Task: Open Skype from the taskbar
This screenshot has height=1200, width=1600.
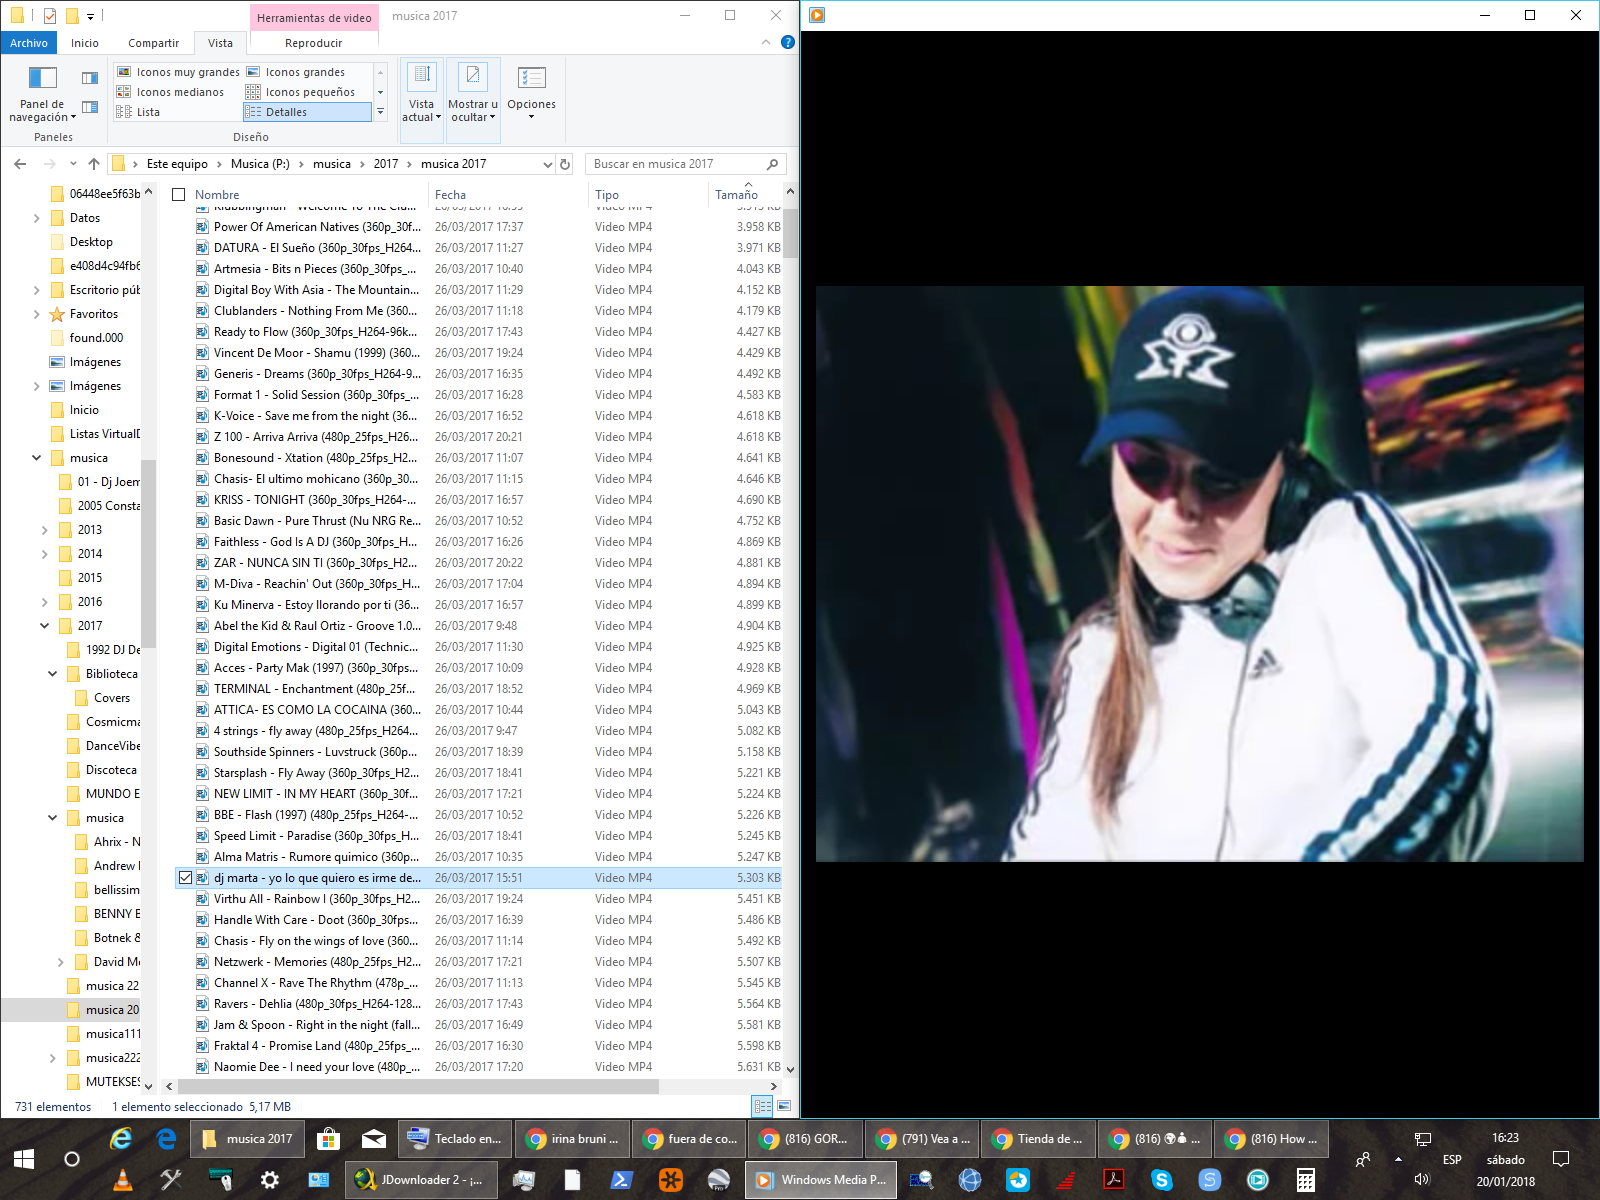Action: (1161, 1180)
